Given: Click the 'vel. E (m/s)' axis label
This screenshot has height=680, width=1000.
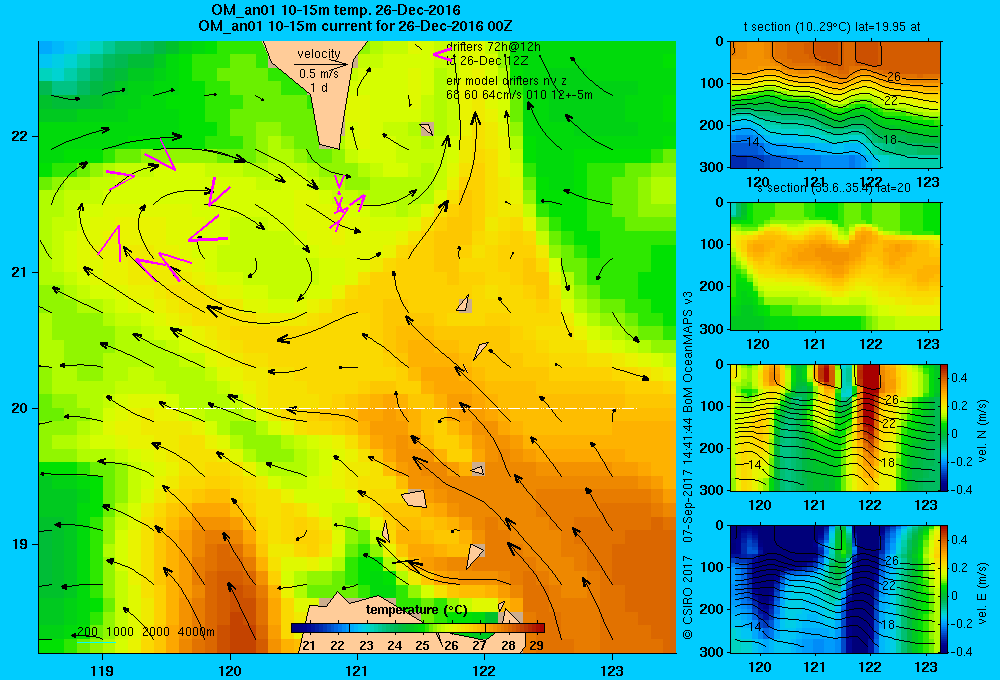Looking at the screenshot, I should [983, 593].
